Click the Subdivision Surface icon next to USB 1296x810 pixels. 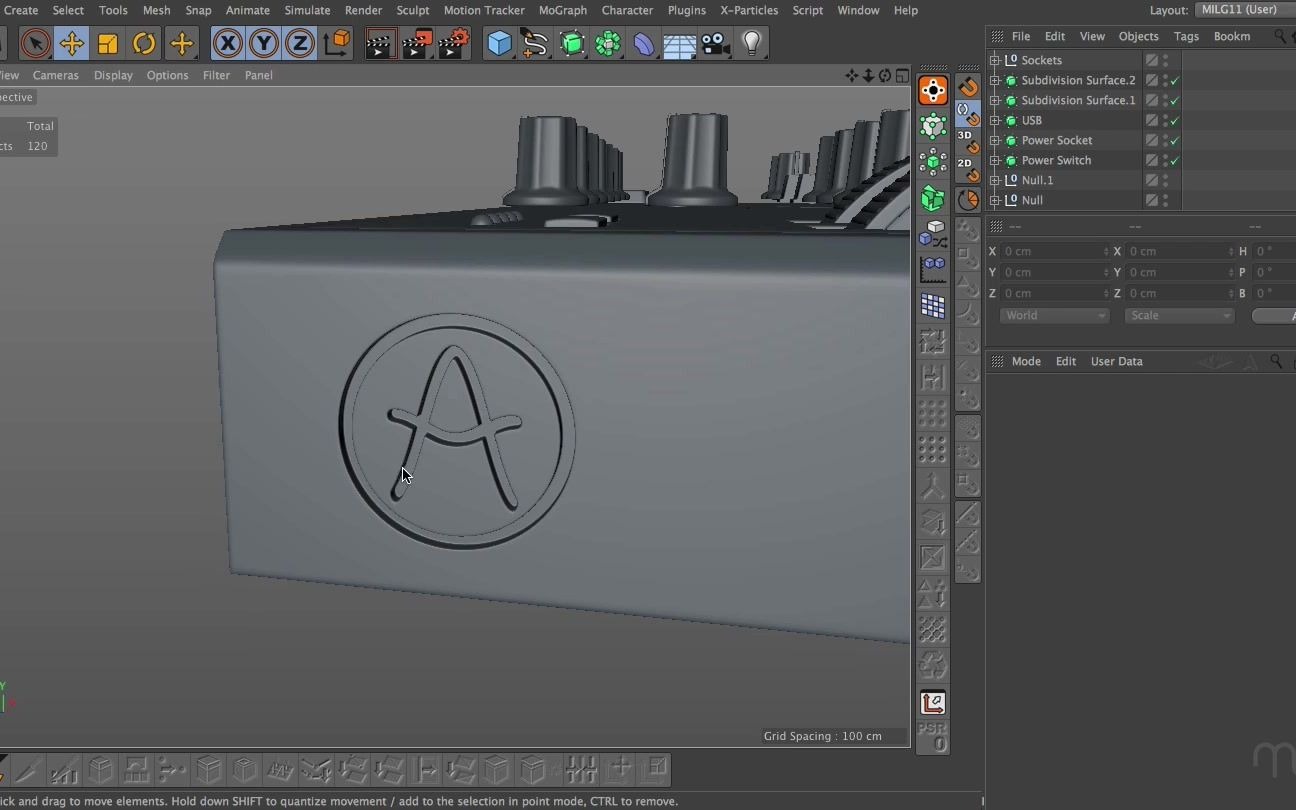click(1011, 120)
